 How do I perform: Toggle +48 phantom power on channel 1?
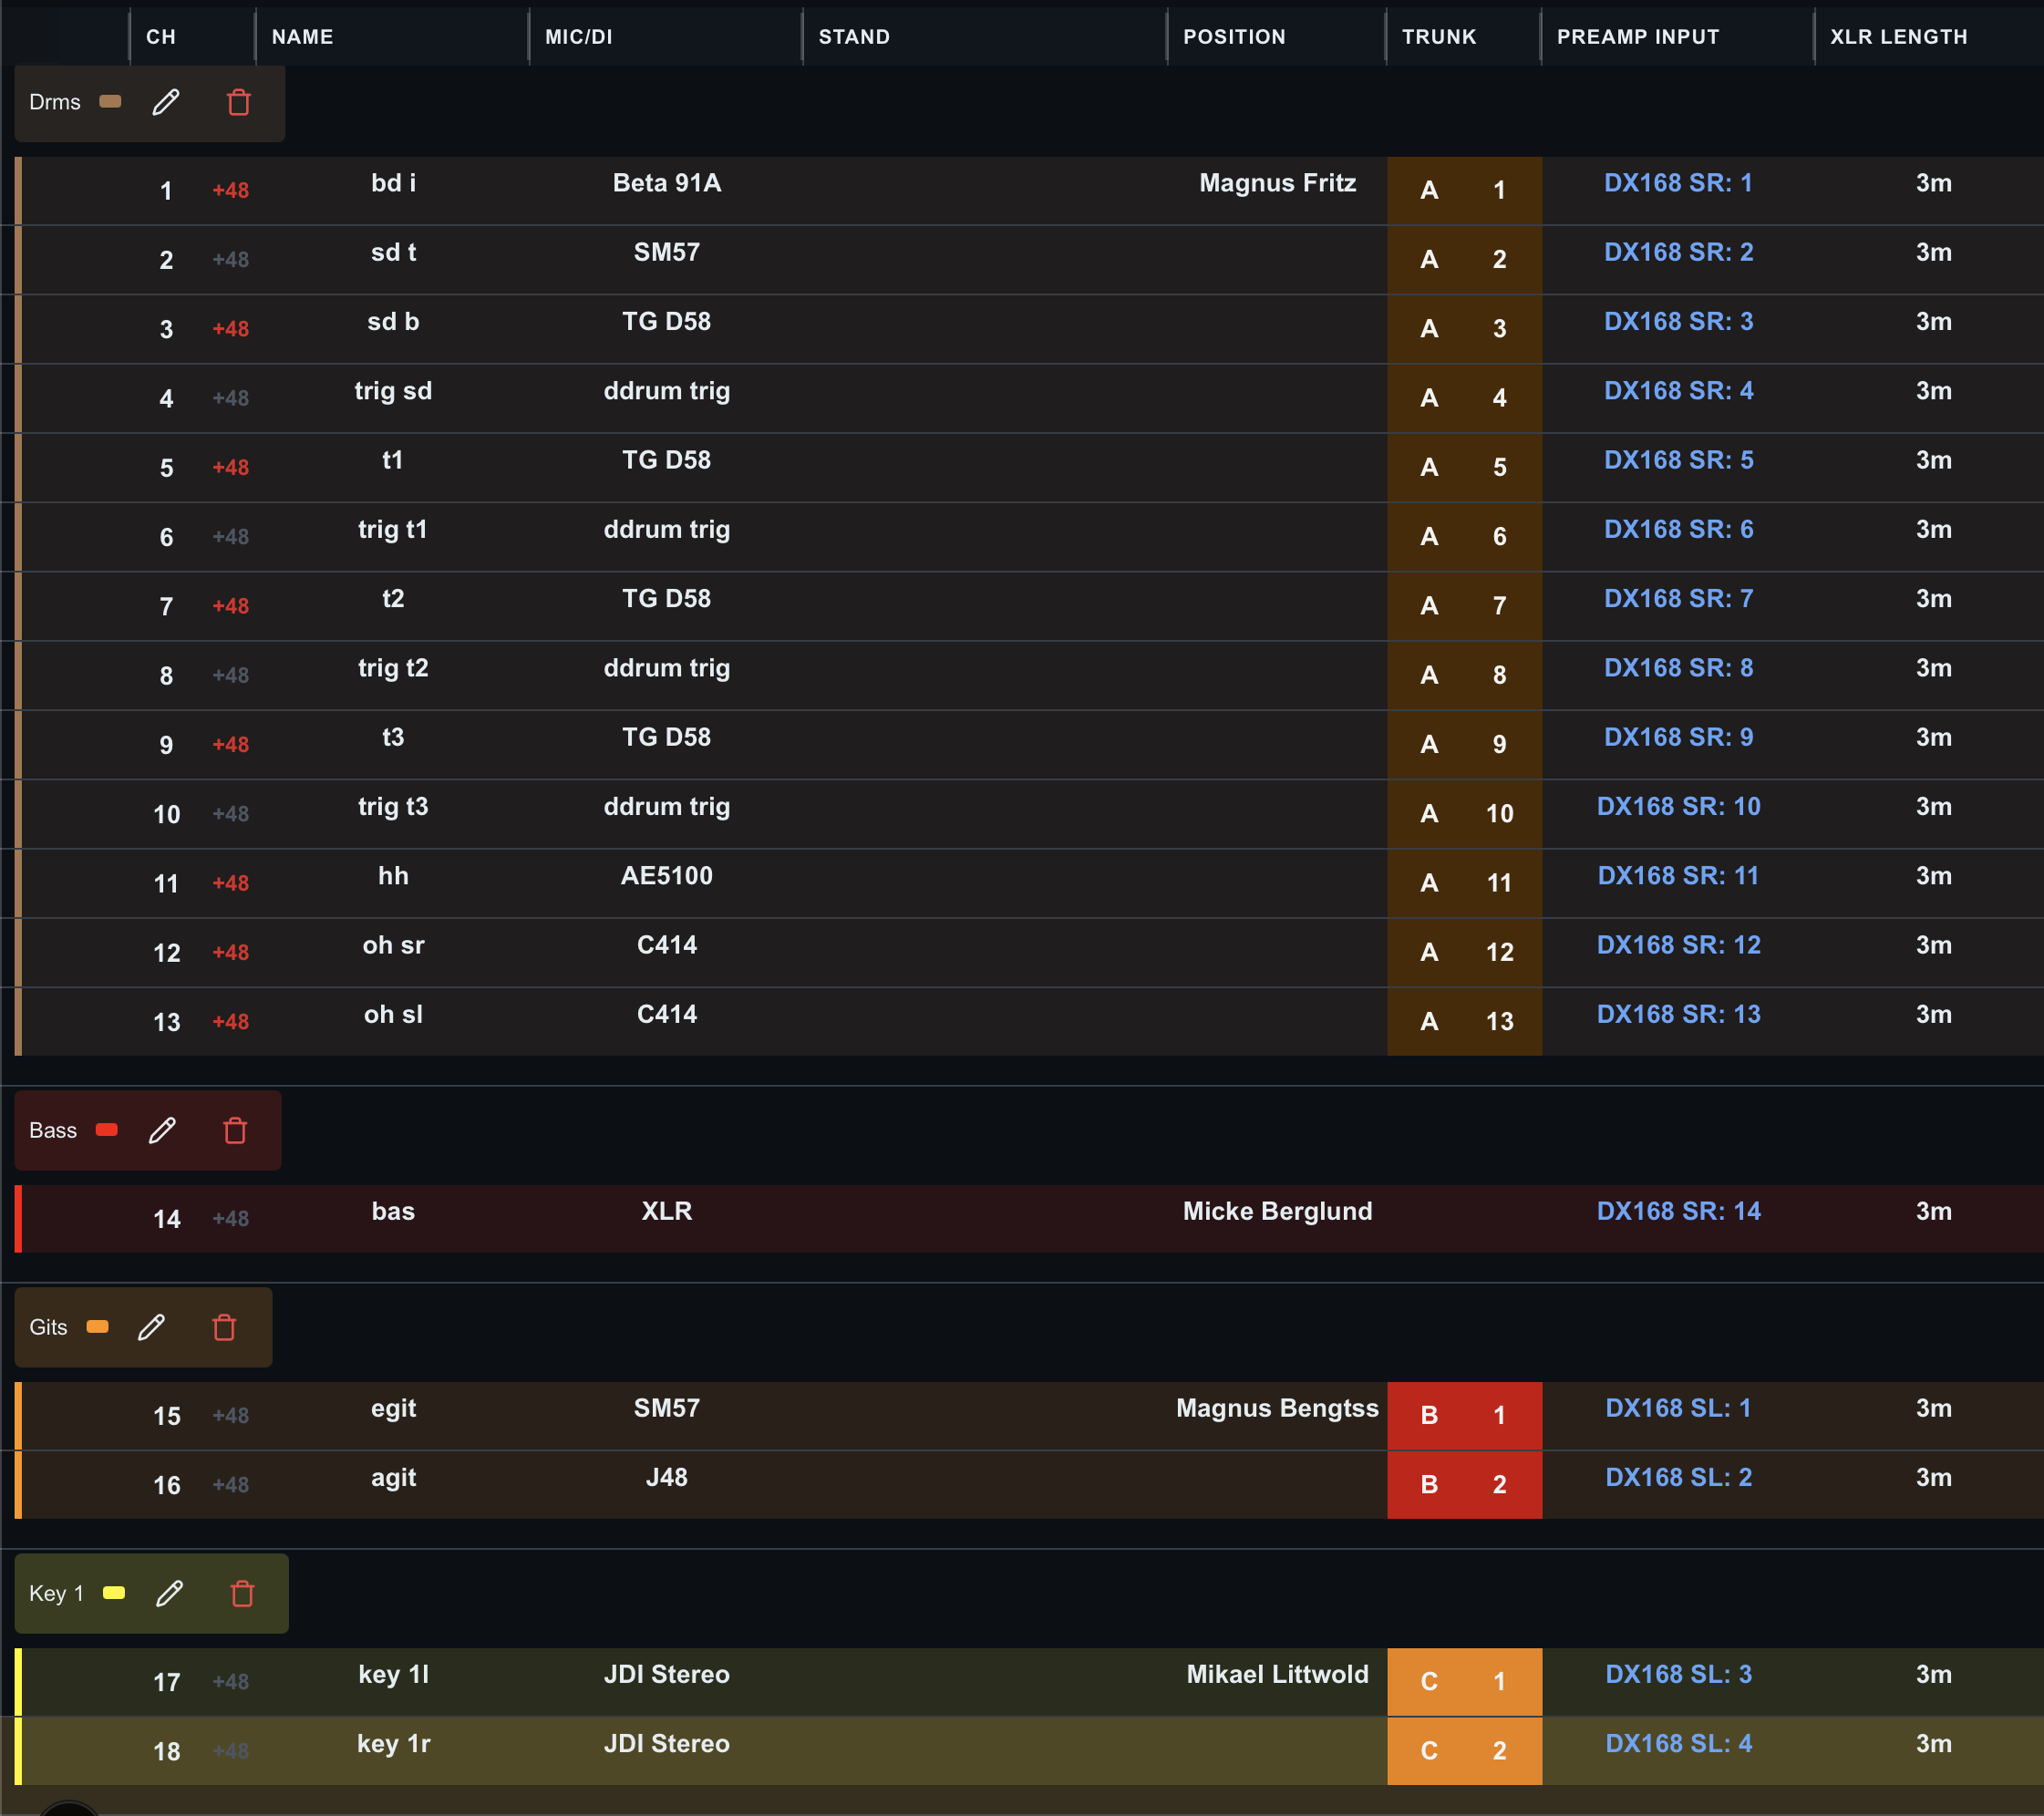231,190
